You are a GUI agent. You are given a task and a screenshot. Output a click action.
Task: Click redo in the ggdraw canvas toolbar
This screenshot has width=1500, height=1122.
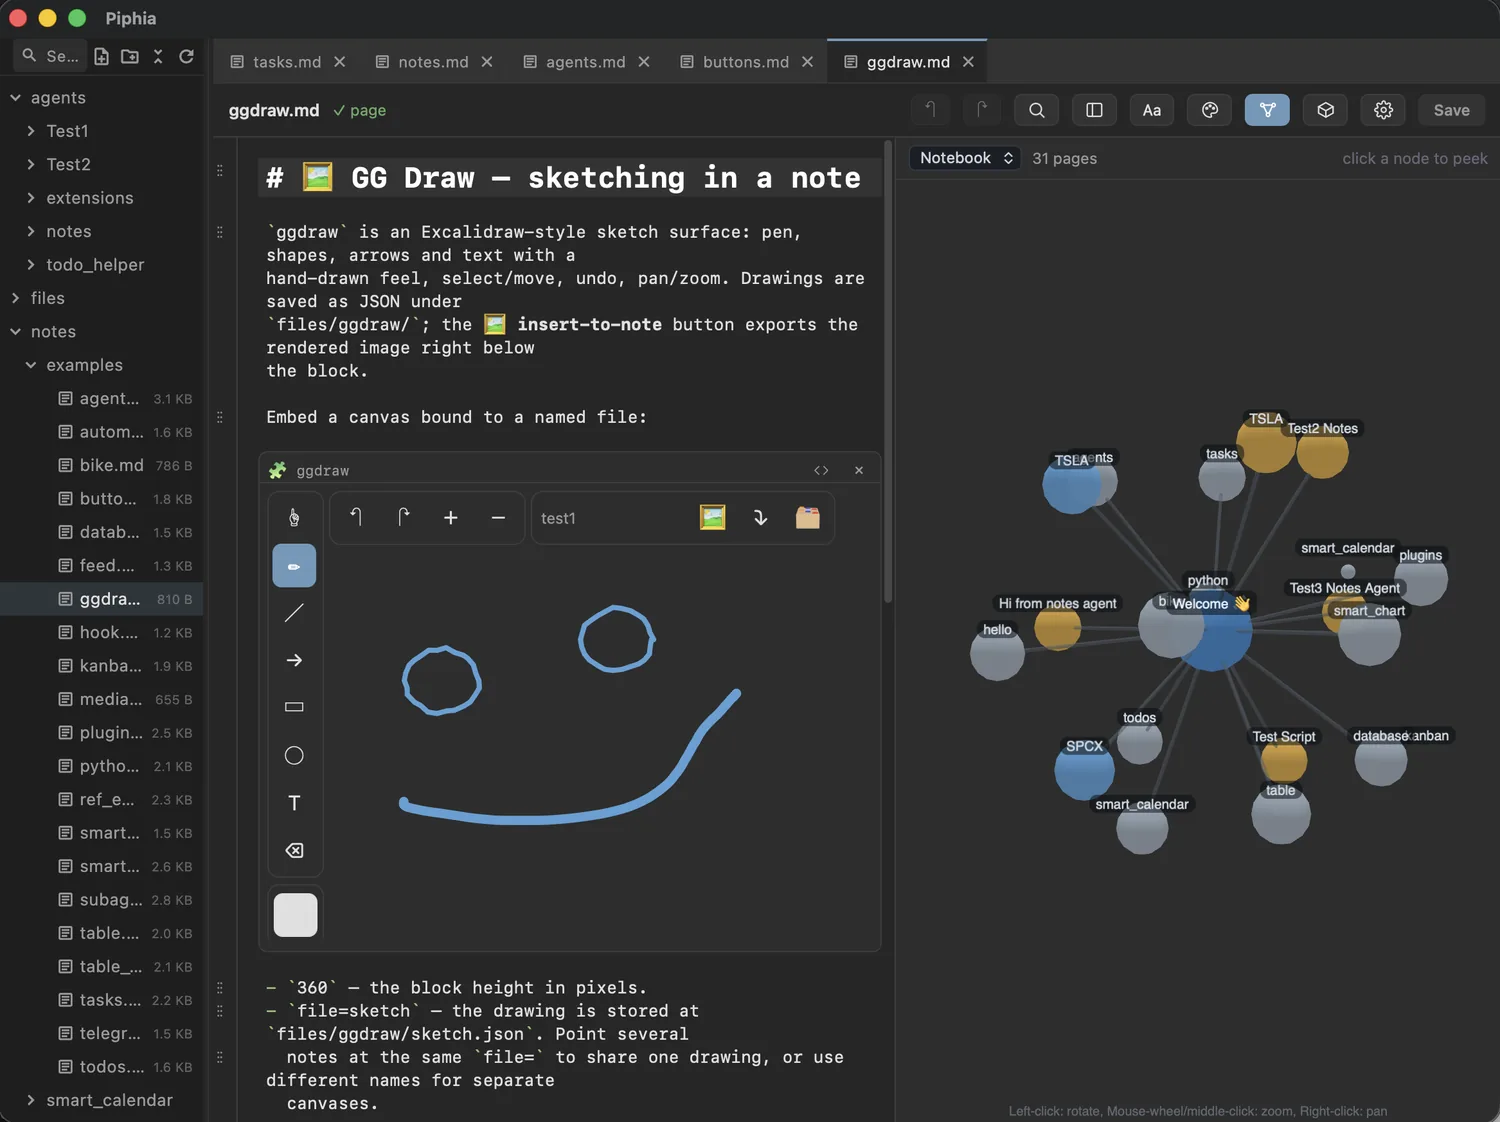pos(403,517)
